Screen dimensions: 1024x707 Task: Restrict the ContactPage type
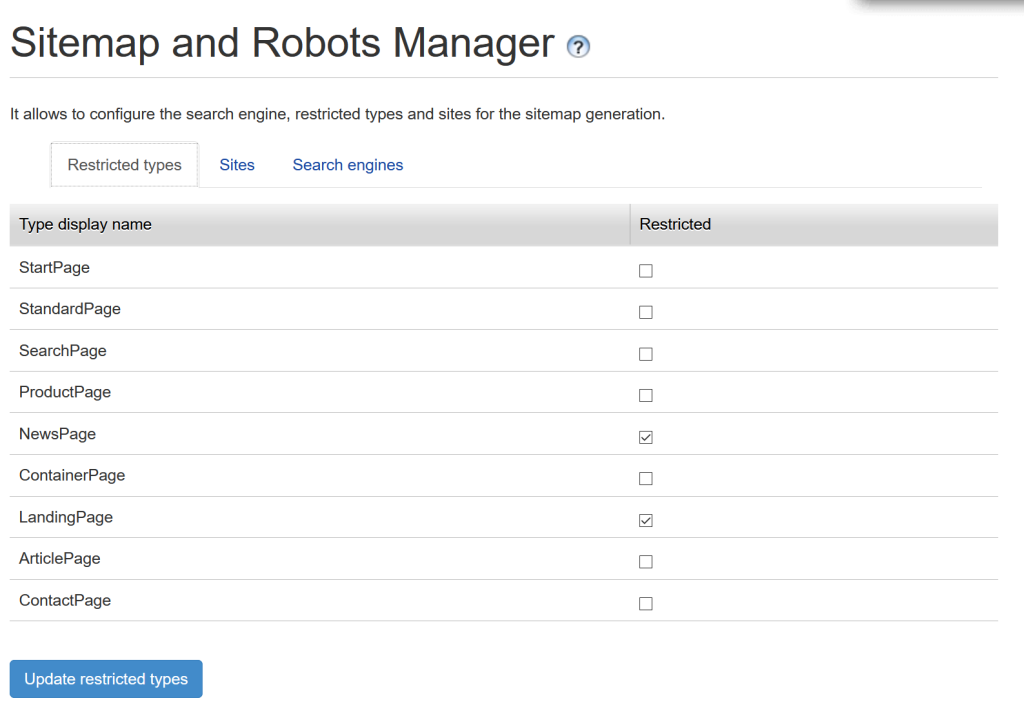click(x=645, y=603)
